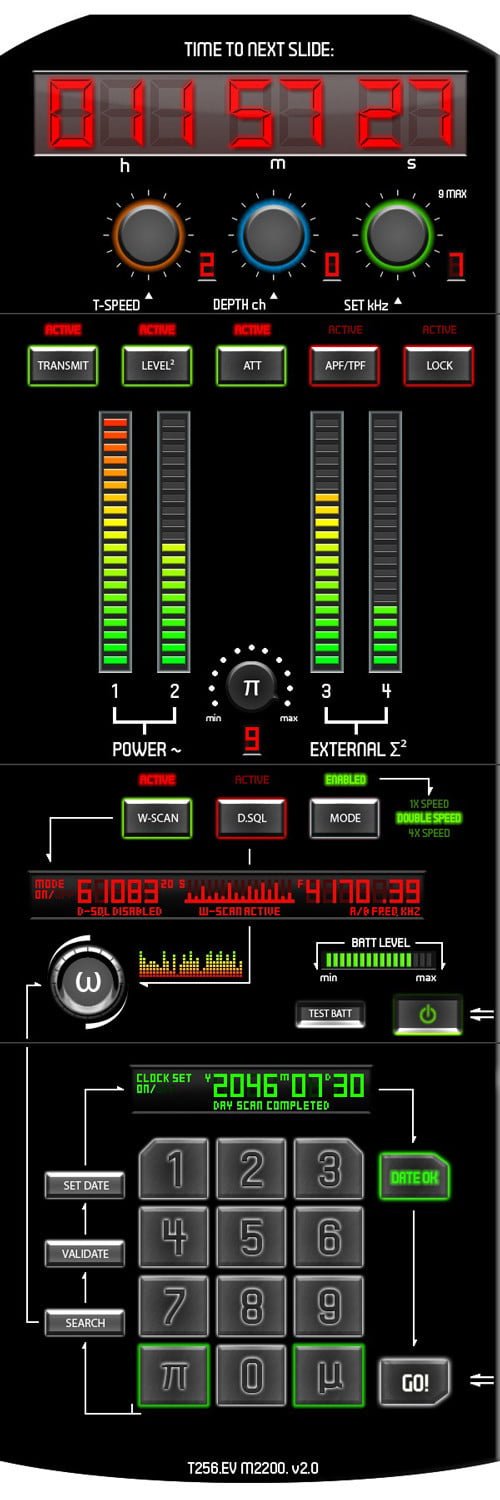Click the BATT LEVEL meter bar
The height and width of the screenshot is (1500, 500).
click(379, 959)
